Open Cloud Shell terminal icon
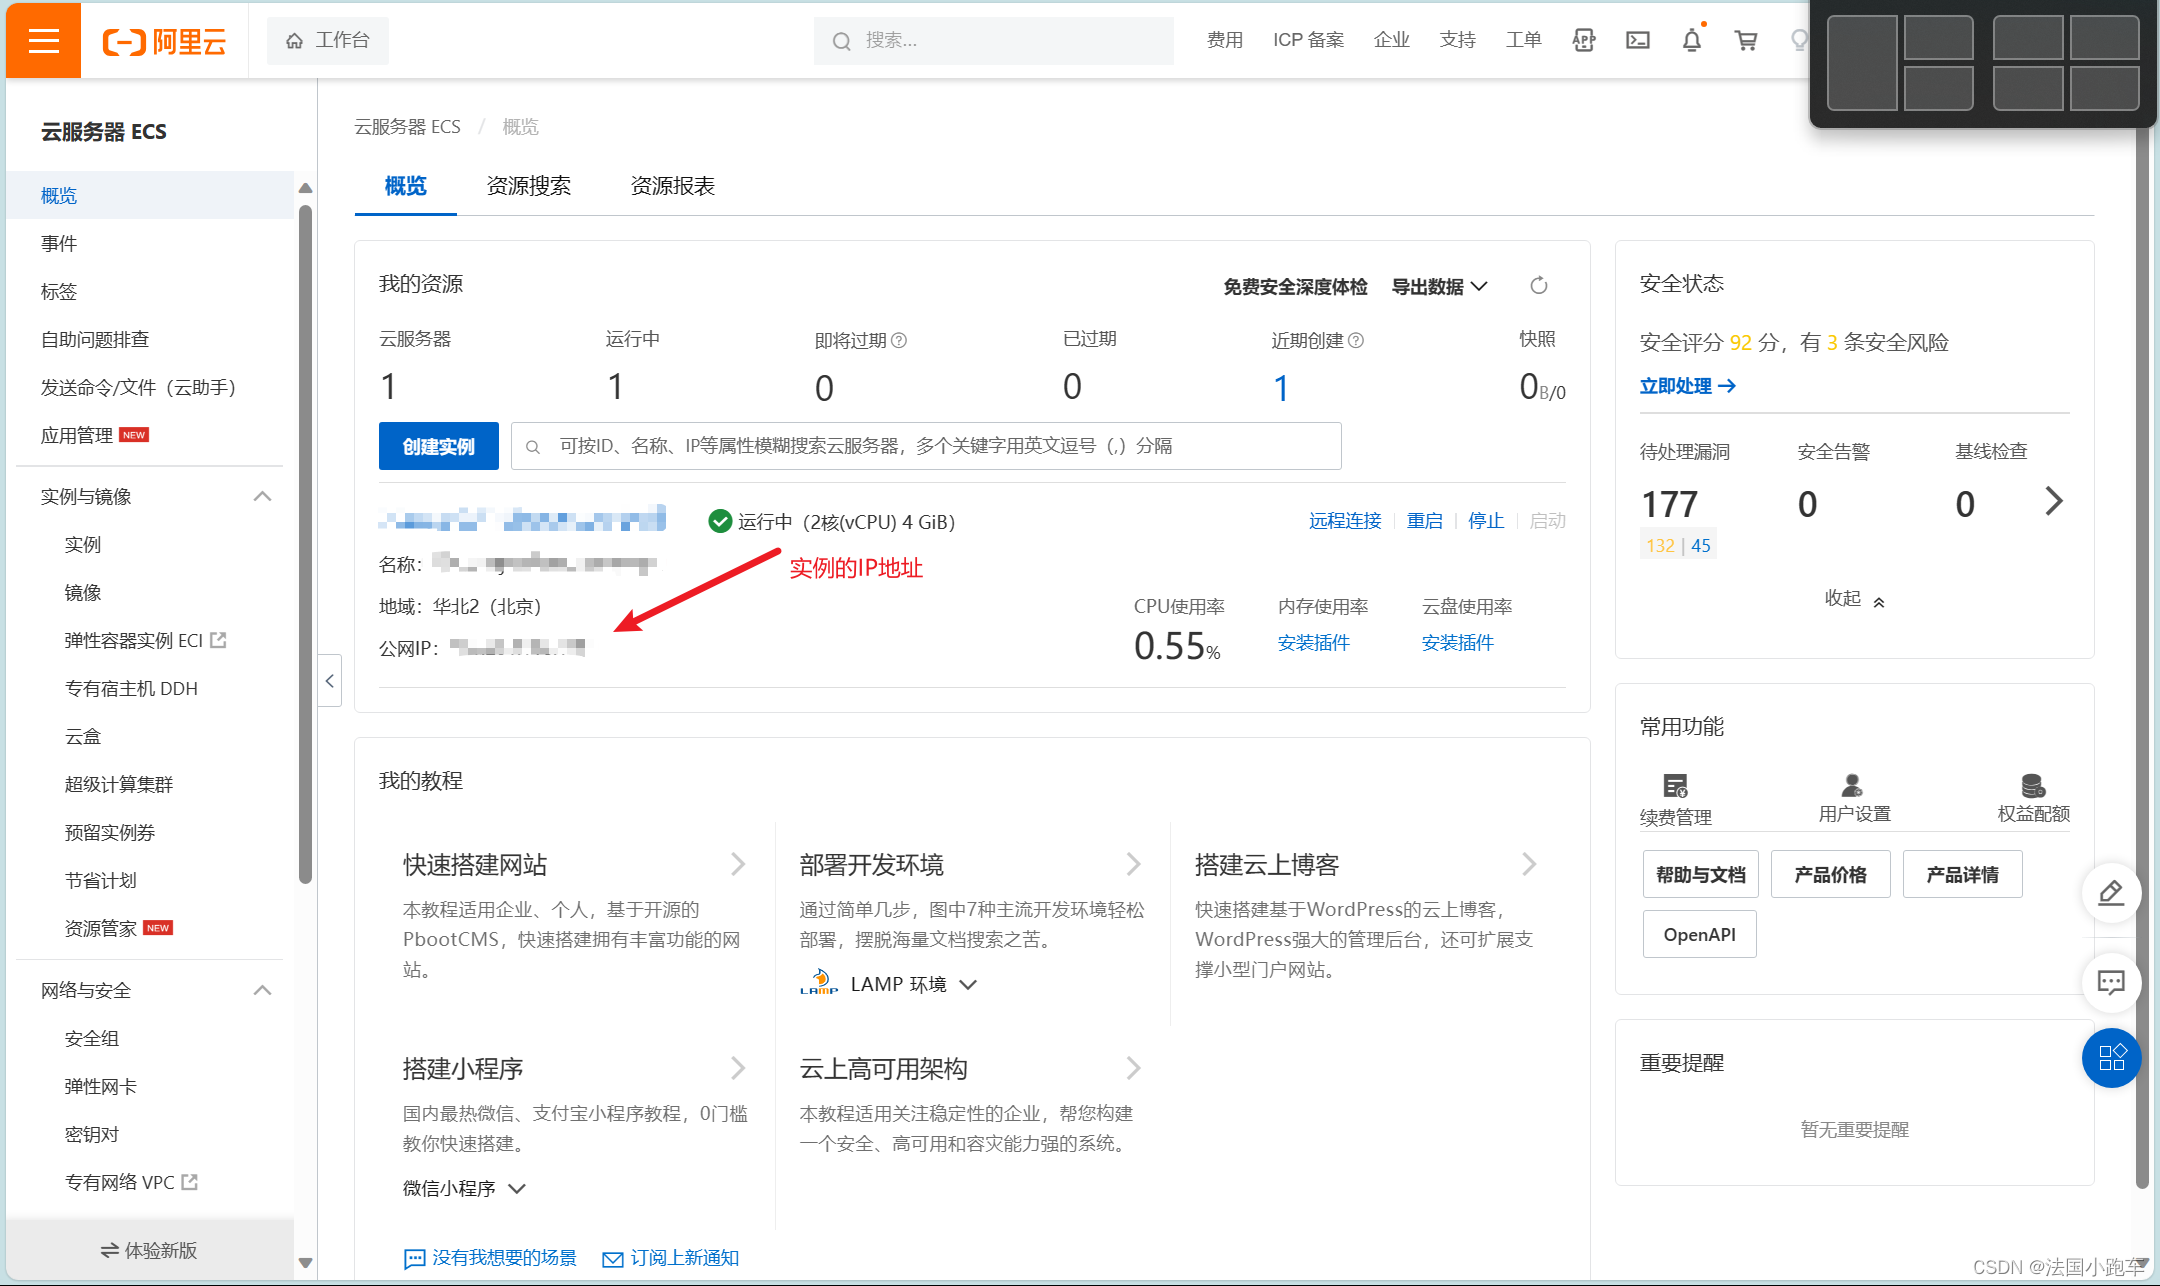Viewport: 2160px width, 1286px height. point(1638,40)
